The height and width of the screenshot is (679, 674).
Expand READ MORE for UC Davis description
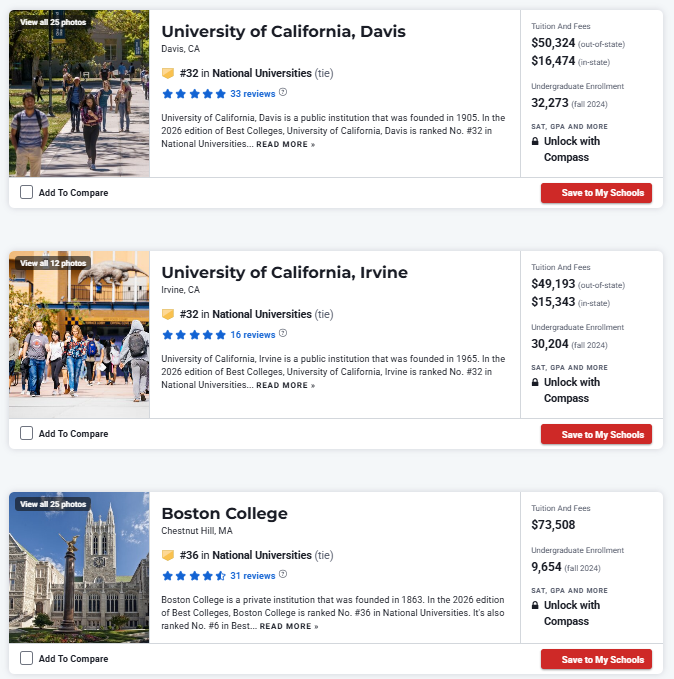(285, 144)
